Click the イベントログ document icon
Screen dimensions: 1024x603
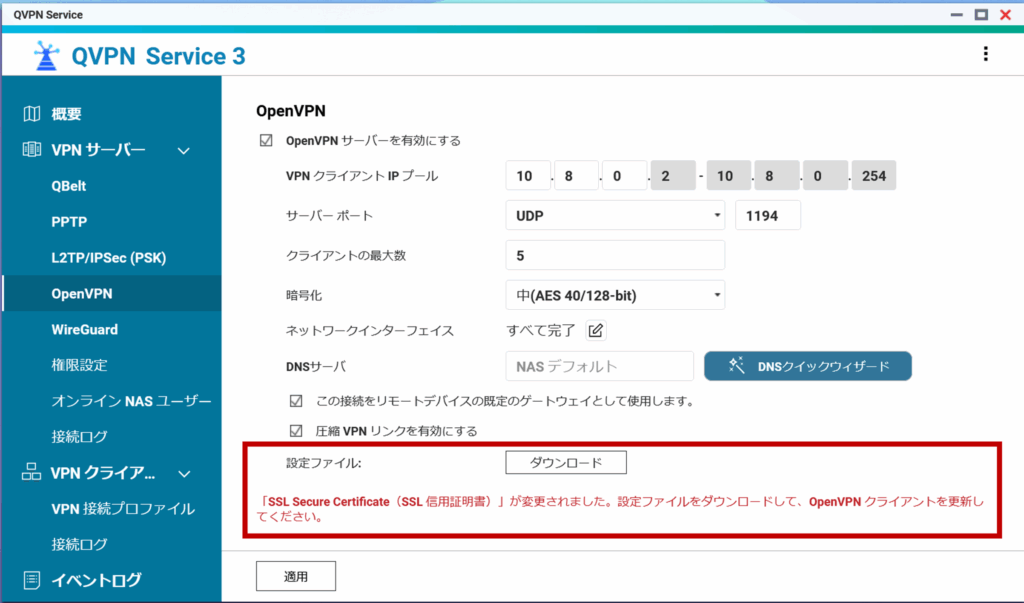(32, 580)
